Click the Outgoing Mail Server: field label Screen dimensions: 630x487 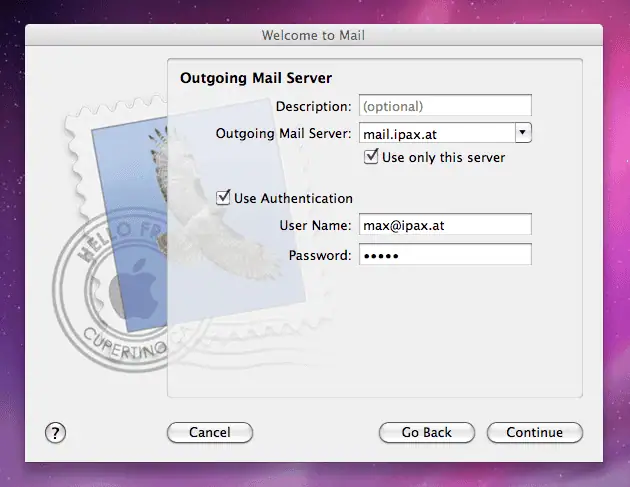tap(283, 132)
